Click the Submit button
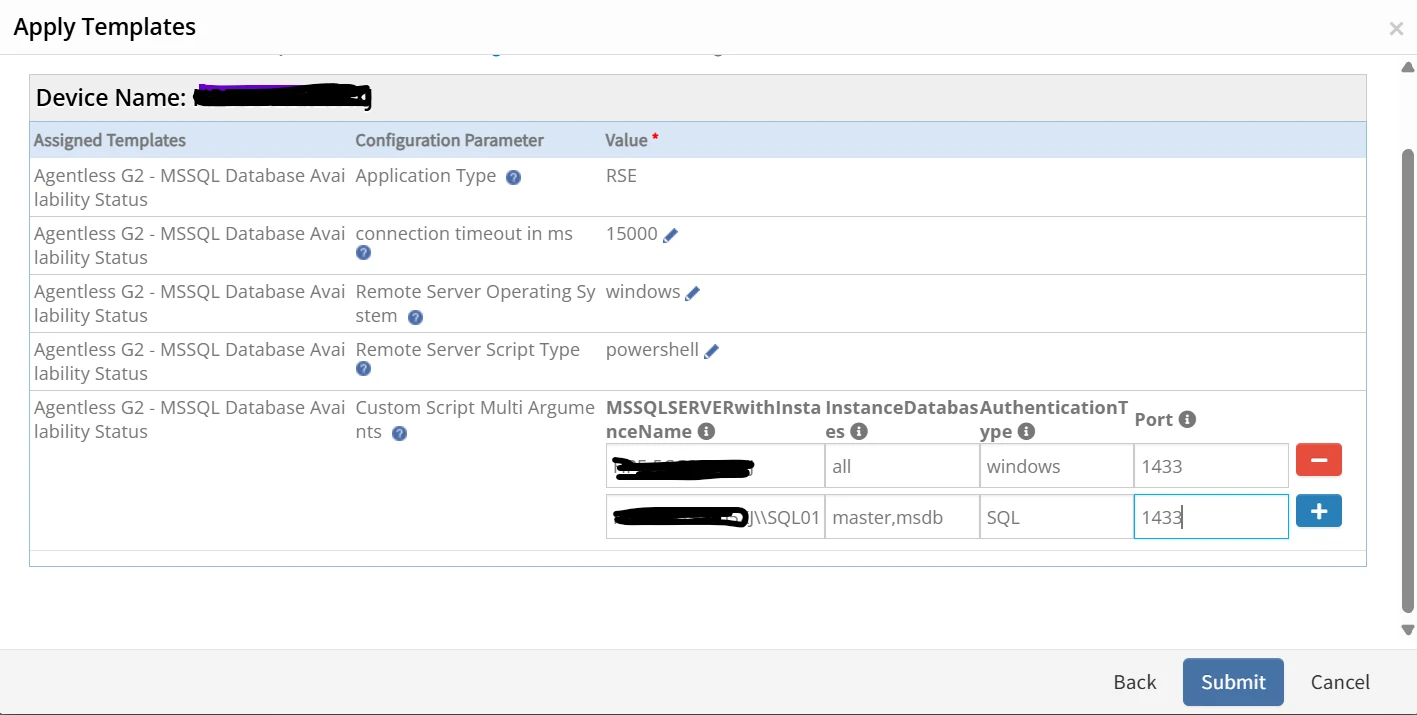Image resolution: width=1417 pixels, height=715 pixels. (x=1233, y=682)
